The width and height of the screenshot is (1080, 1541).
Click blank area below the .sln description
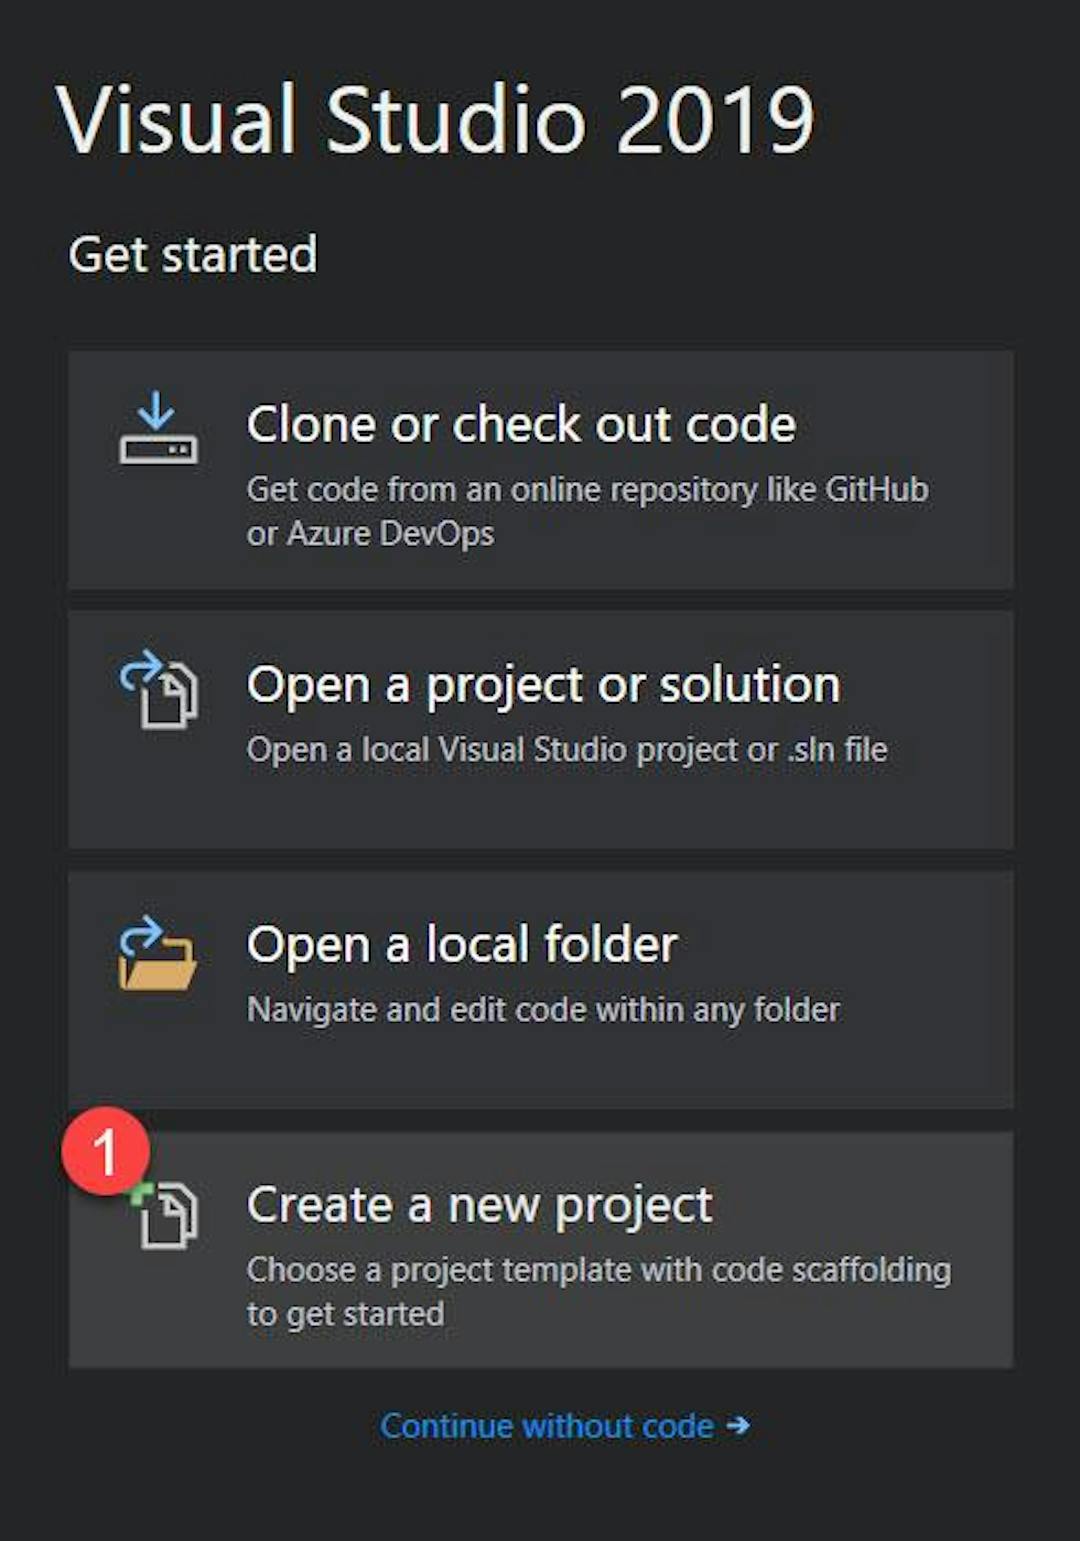point(560,808)
